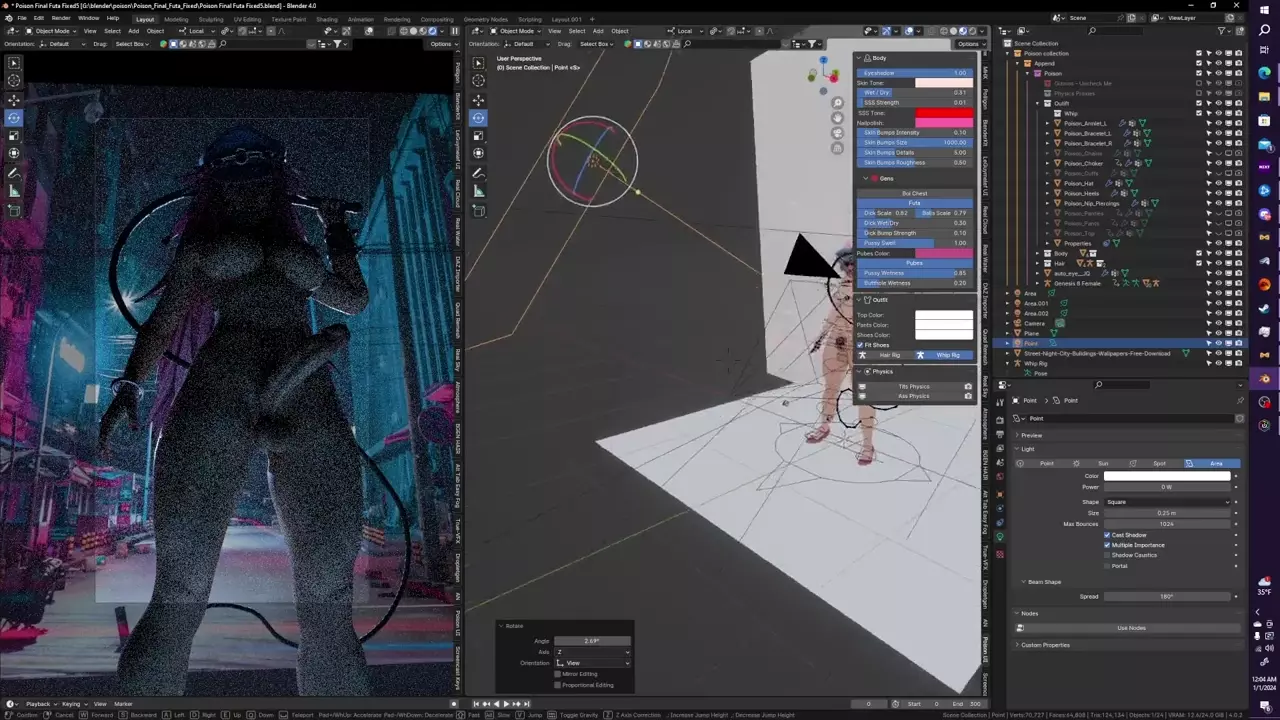Select the Move tool in left viewport
The width and height of the screenshot is (1280, 720).
[14, 99]
